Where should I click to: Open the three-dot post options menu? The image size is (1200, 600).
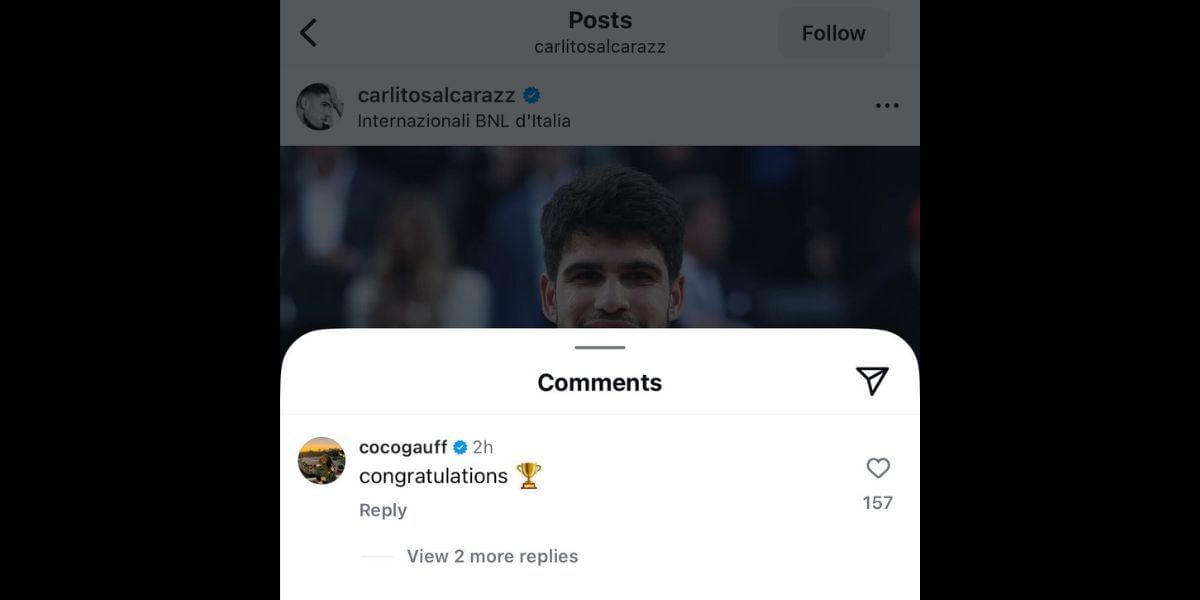point(886,106)
